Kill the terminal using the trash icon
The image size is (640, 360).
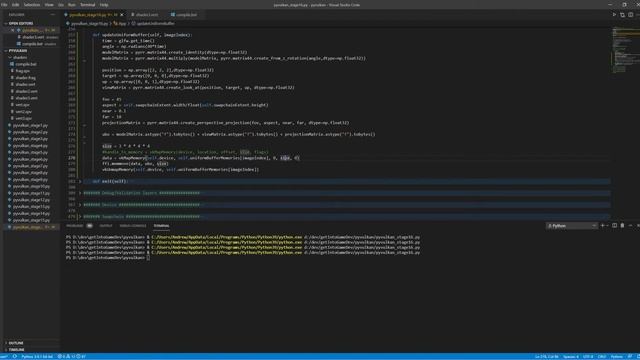pos(622,225)
